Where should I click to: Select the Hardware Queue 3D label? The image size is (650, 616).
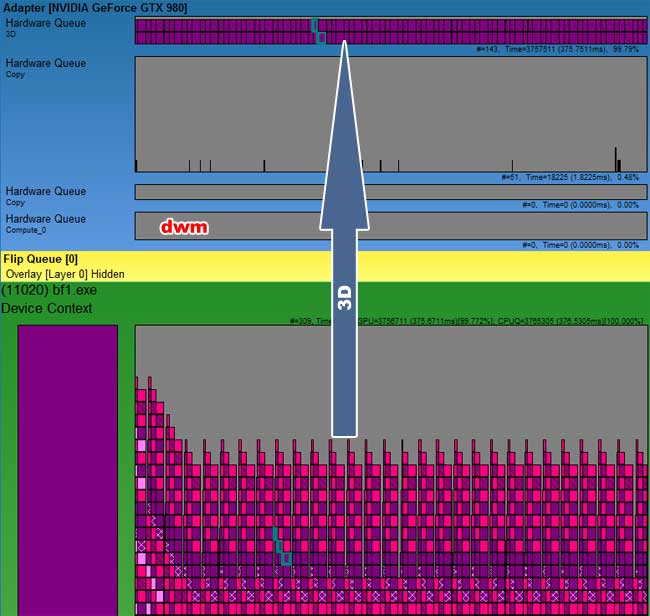point(45,27)
